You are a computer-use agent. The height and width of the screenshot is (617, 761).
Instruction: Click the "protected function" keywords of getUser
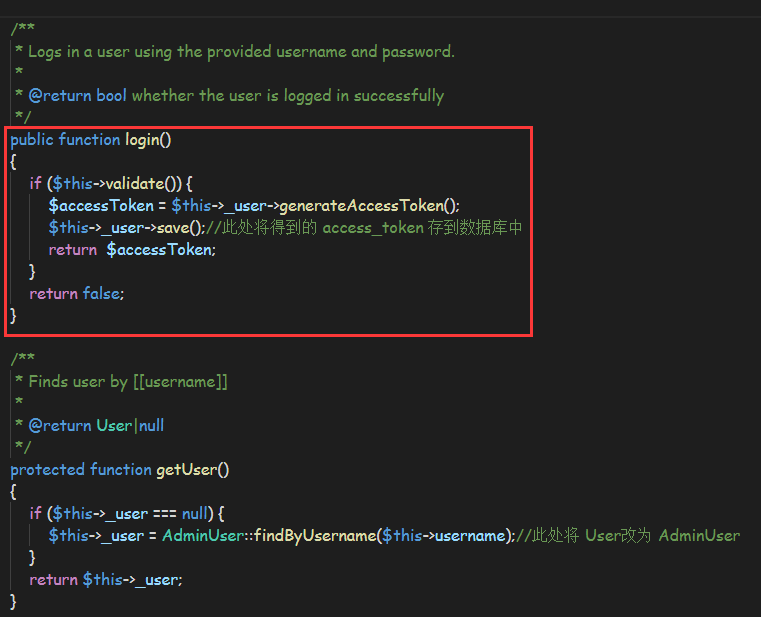click(81, 470)
